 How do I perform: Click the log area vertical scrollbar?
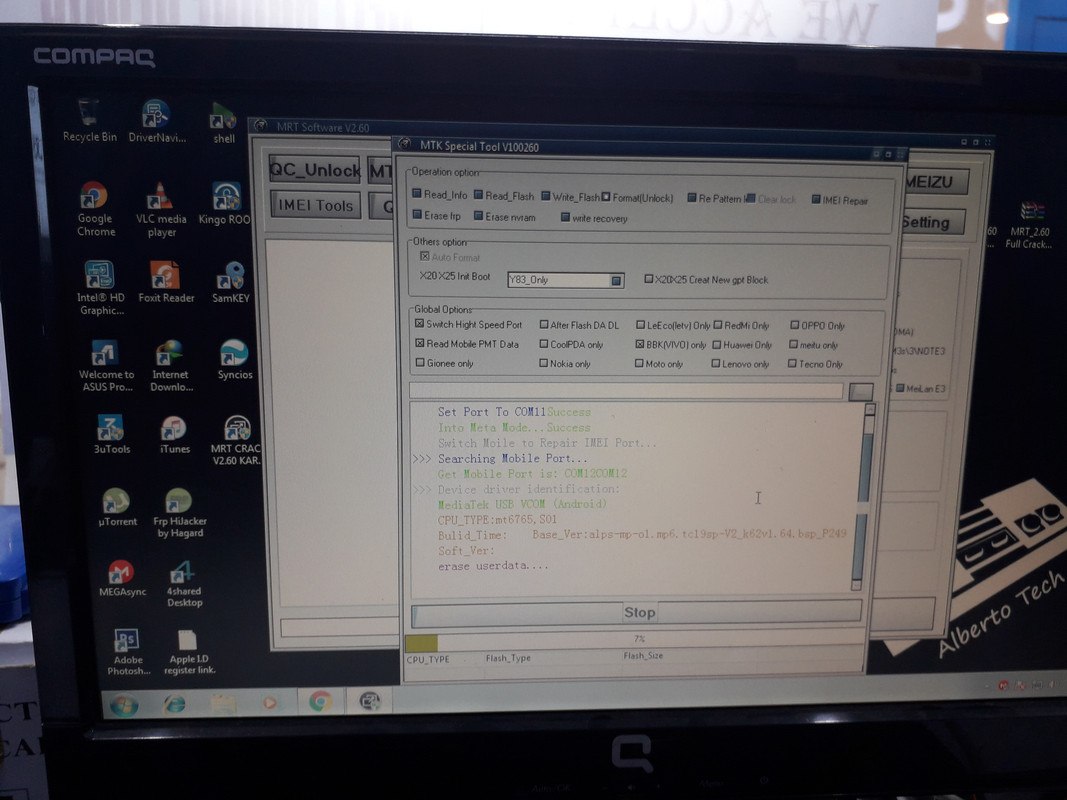862,497
